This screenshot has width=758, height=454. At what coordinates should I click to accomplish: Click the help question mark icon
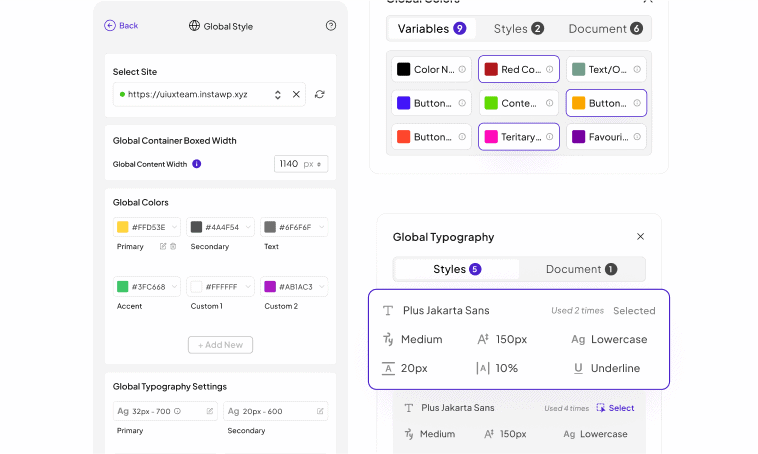tap(331, 26)
